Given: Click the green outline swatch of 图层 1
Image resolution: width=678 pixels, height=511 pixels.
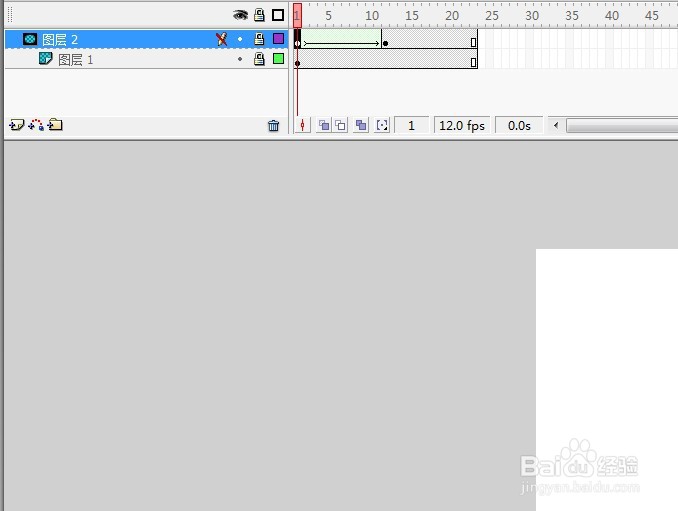Looking at the screenshot, I should (278, 59).
